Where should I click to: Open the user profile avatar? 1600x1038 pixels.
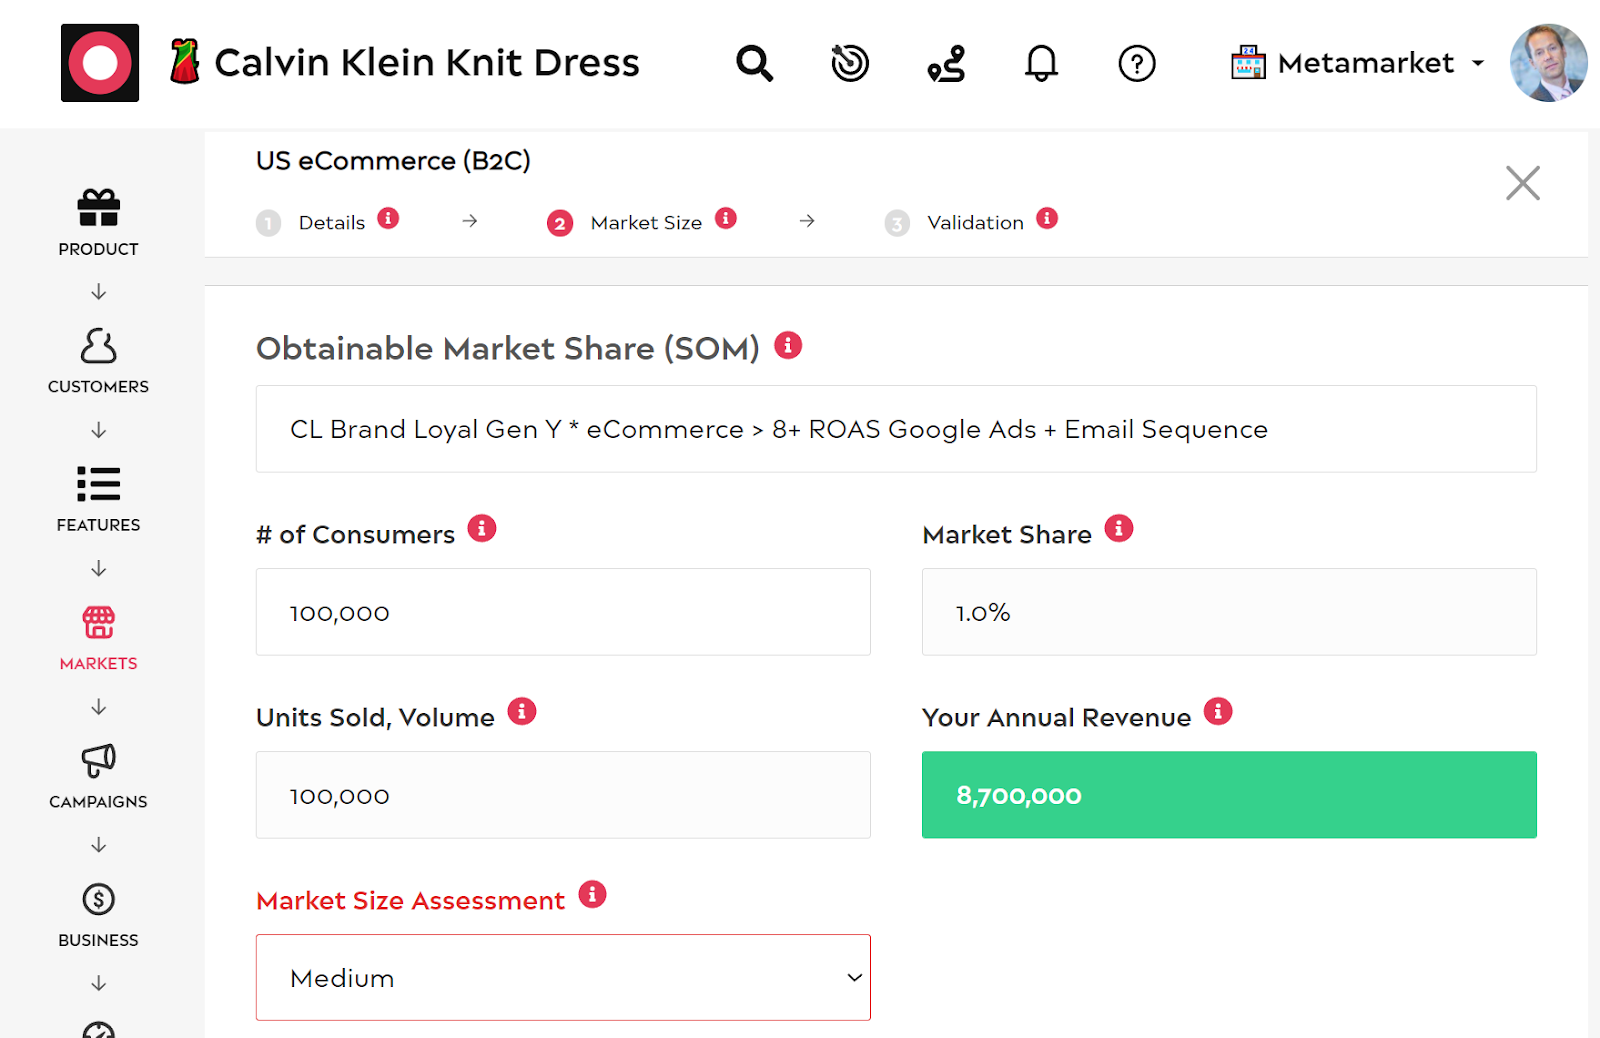coord(1547,63)
